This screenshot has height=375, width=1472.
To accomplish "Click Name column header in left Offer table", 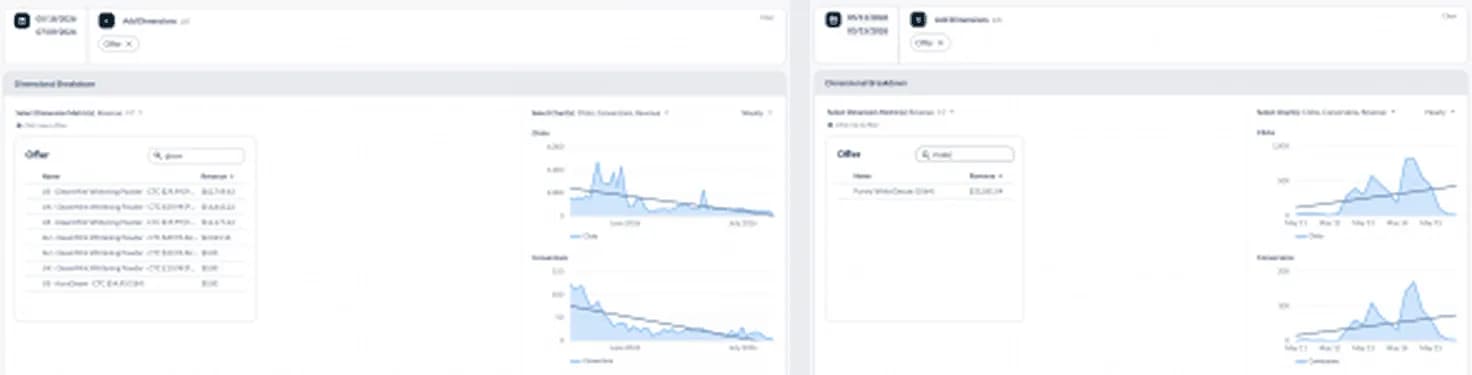I will click(x=51, y=176).
